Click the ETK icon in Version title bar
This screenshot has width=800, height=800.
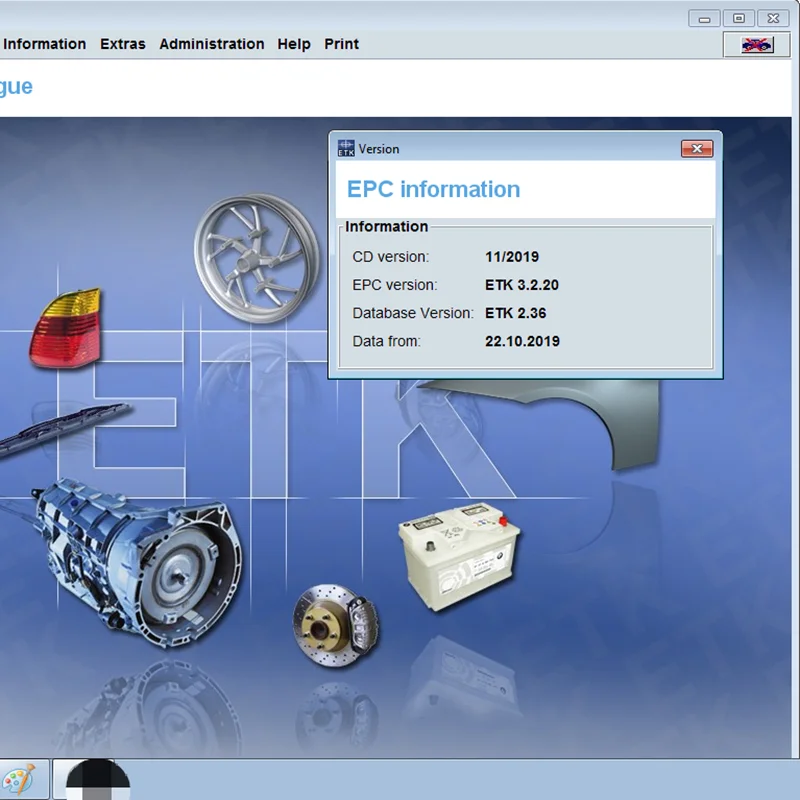(346, 148)
